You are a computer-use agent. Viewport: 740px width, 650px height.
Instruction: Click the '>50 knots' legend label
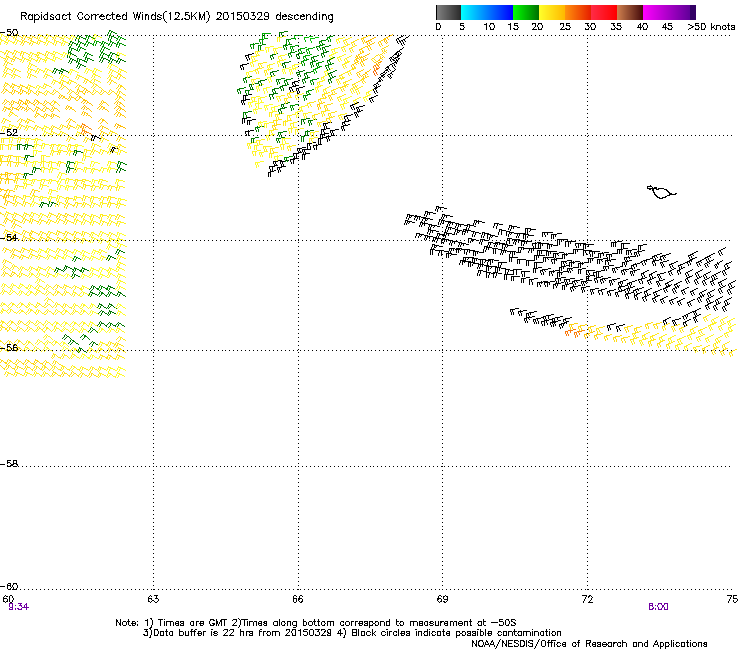tap(711, 27)
